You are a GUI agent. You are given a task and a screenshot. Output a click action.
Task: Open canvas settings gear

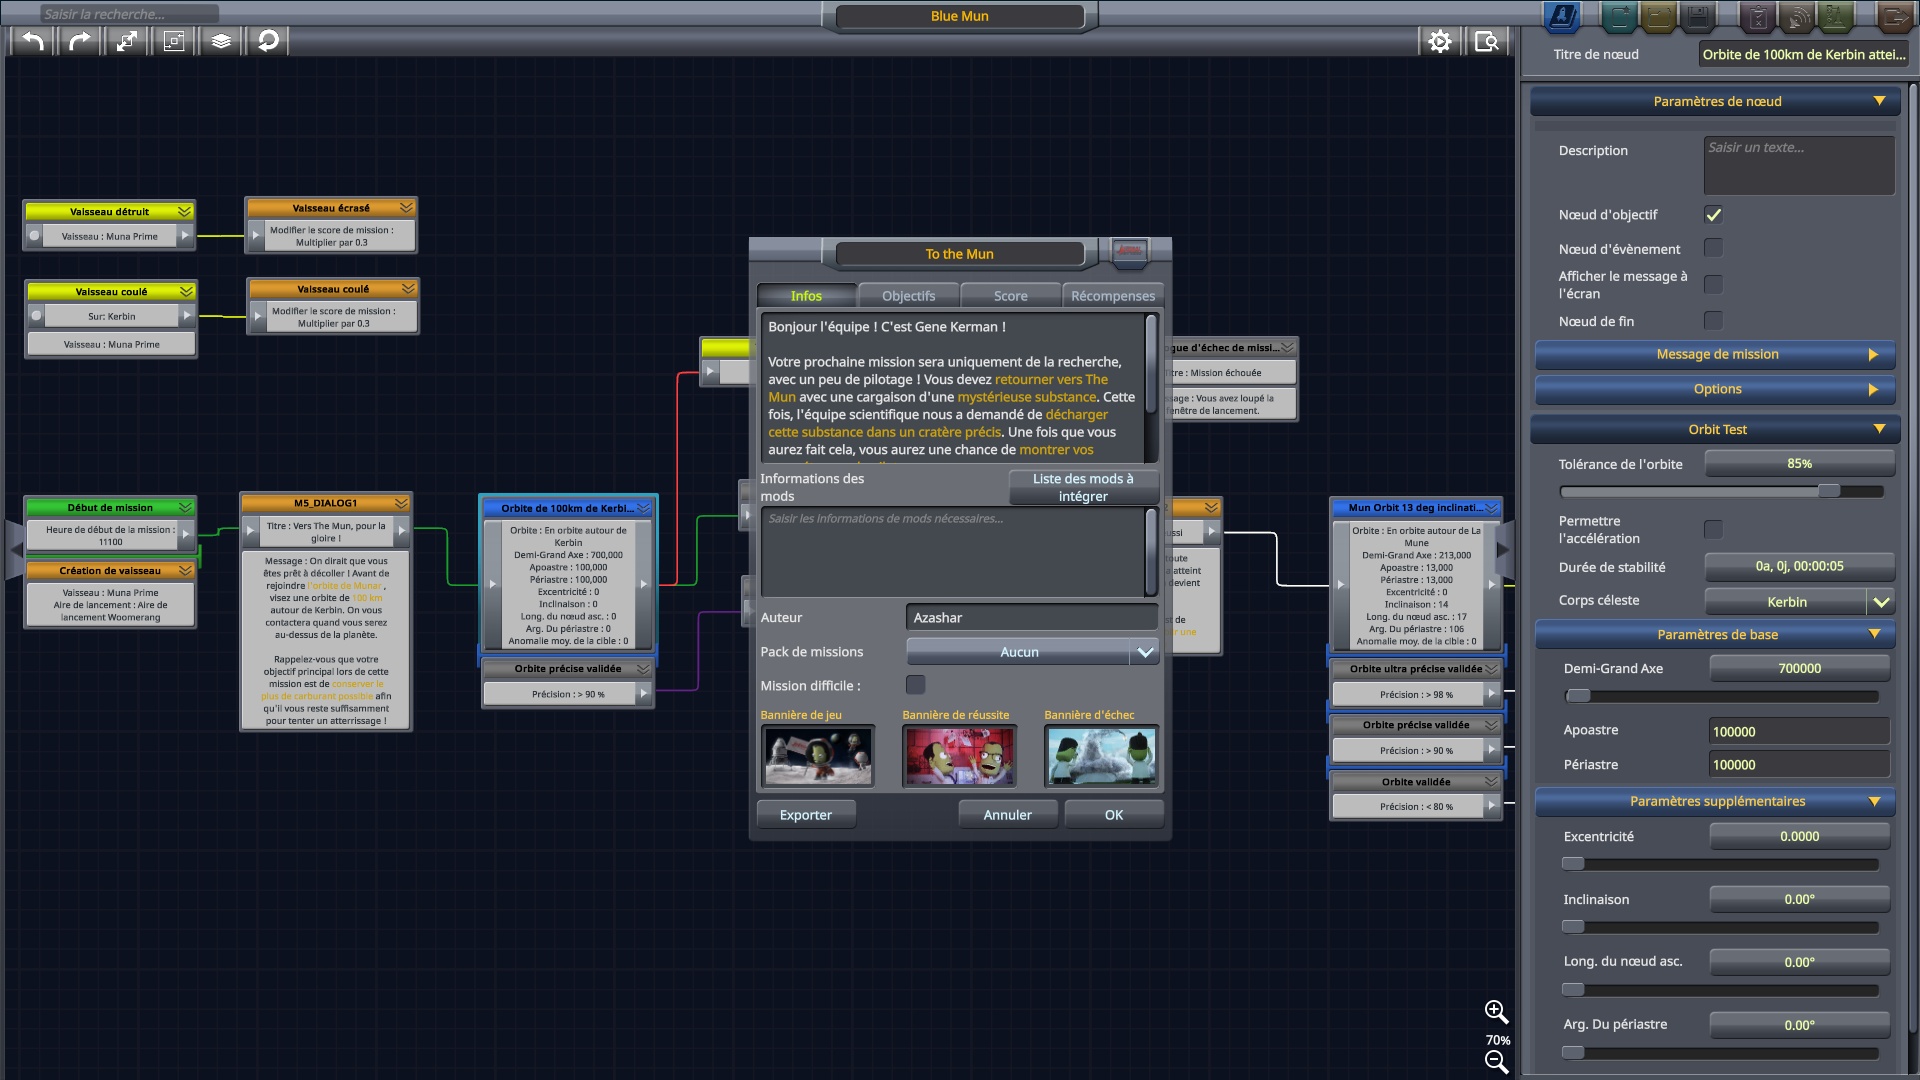coord(1439,41)
